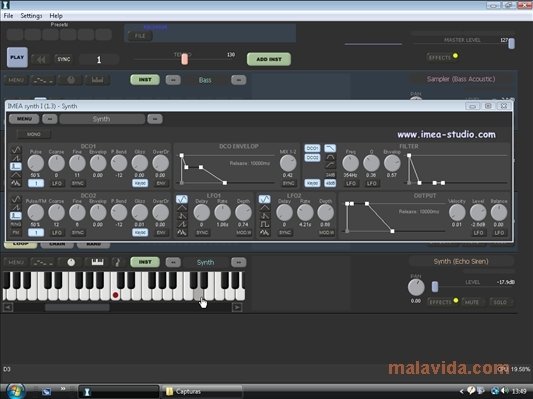This screenshot has height=399, width=533.
Task: Open the Synth preset name selector in synth window
Action: (x=102, y=119)
